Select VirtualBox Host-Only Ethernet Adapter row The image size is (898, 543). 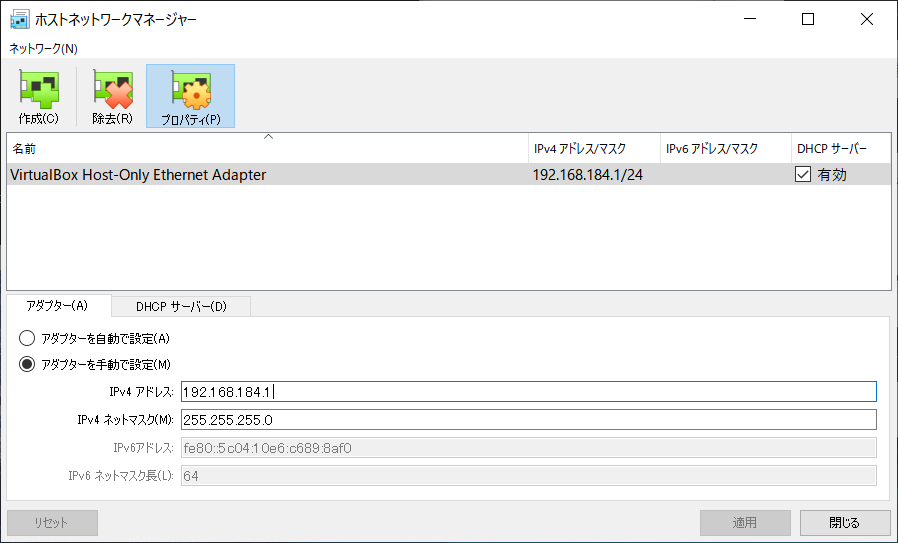pyautogui.click(x=449, y=174)
